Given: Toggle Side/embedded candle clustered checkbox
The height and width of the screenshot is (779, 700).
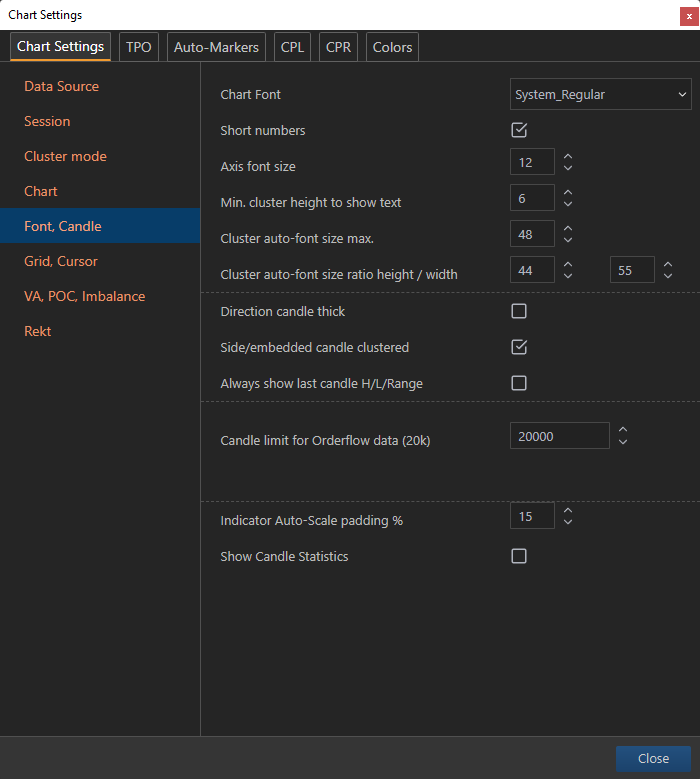Looking at the screenshot, I should tap(519, 347).
